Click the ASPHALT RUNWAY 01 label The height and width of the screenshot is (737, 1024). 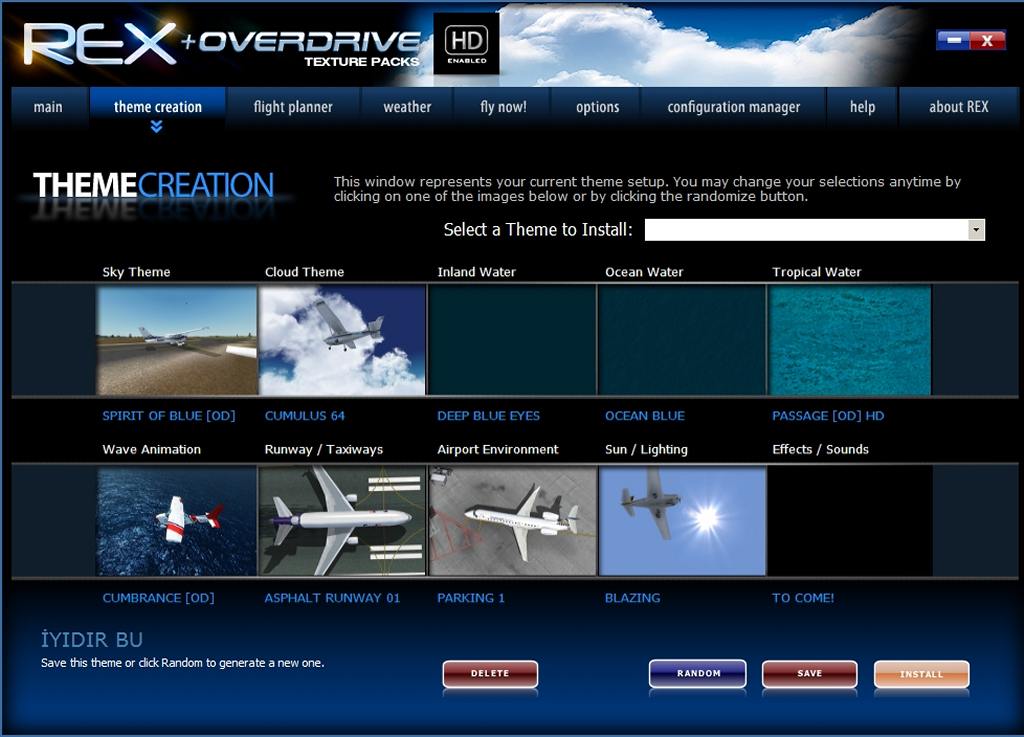pyautogui.click(x=332, y=598)
